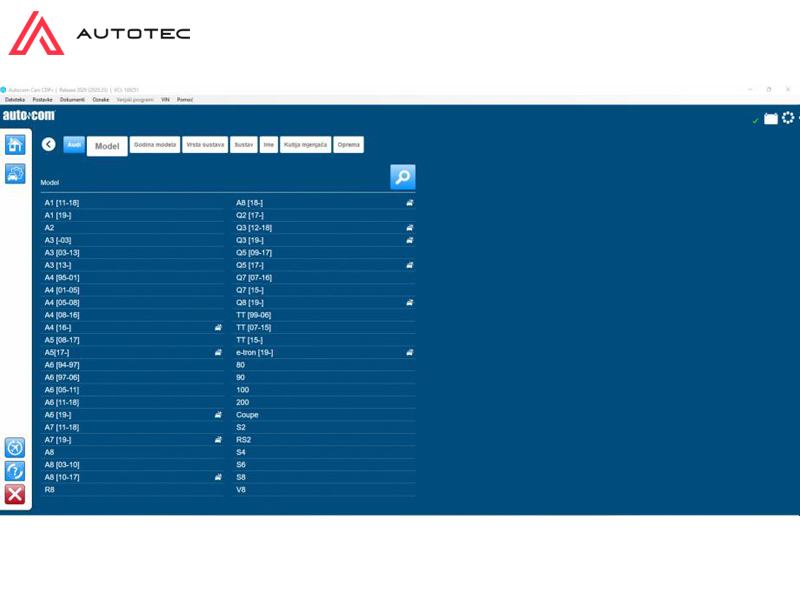Click the battery voltage icon at top right
The height and width of the screenshot is (600, 800).
point(770,118)
